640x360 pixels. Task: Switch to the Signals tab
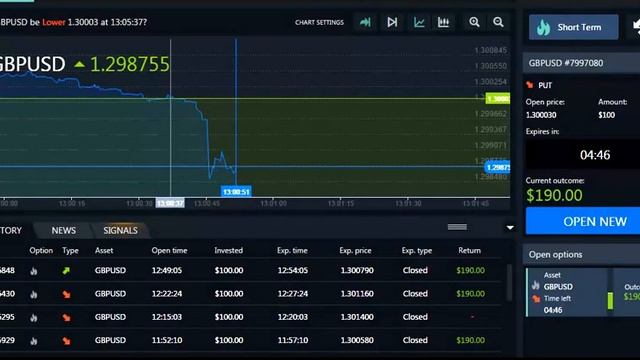120,231
